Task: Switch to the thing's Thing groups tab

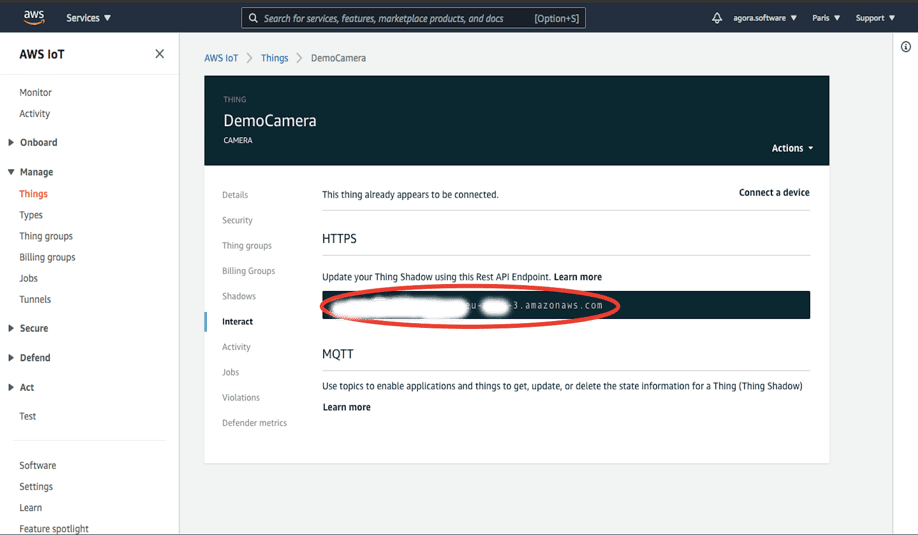Action: click(x=246, y=245)
